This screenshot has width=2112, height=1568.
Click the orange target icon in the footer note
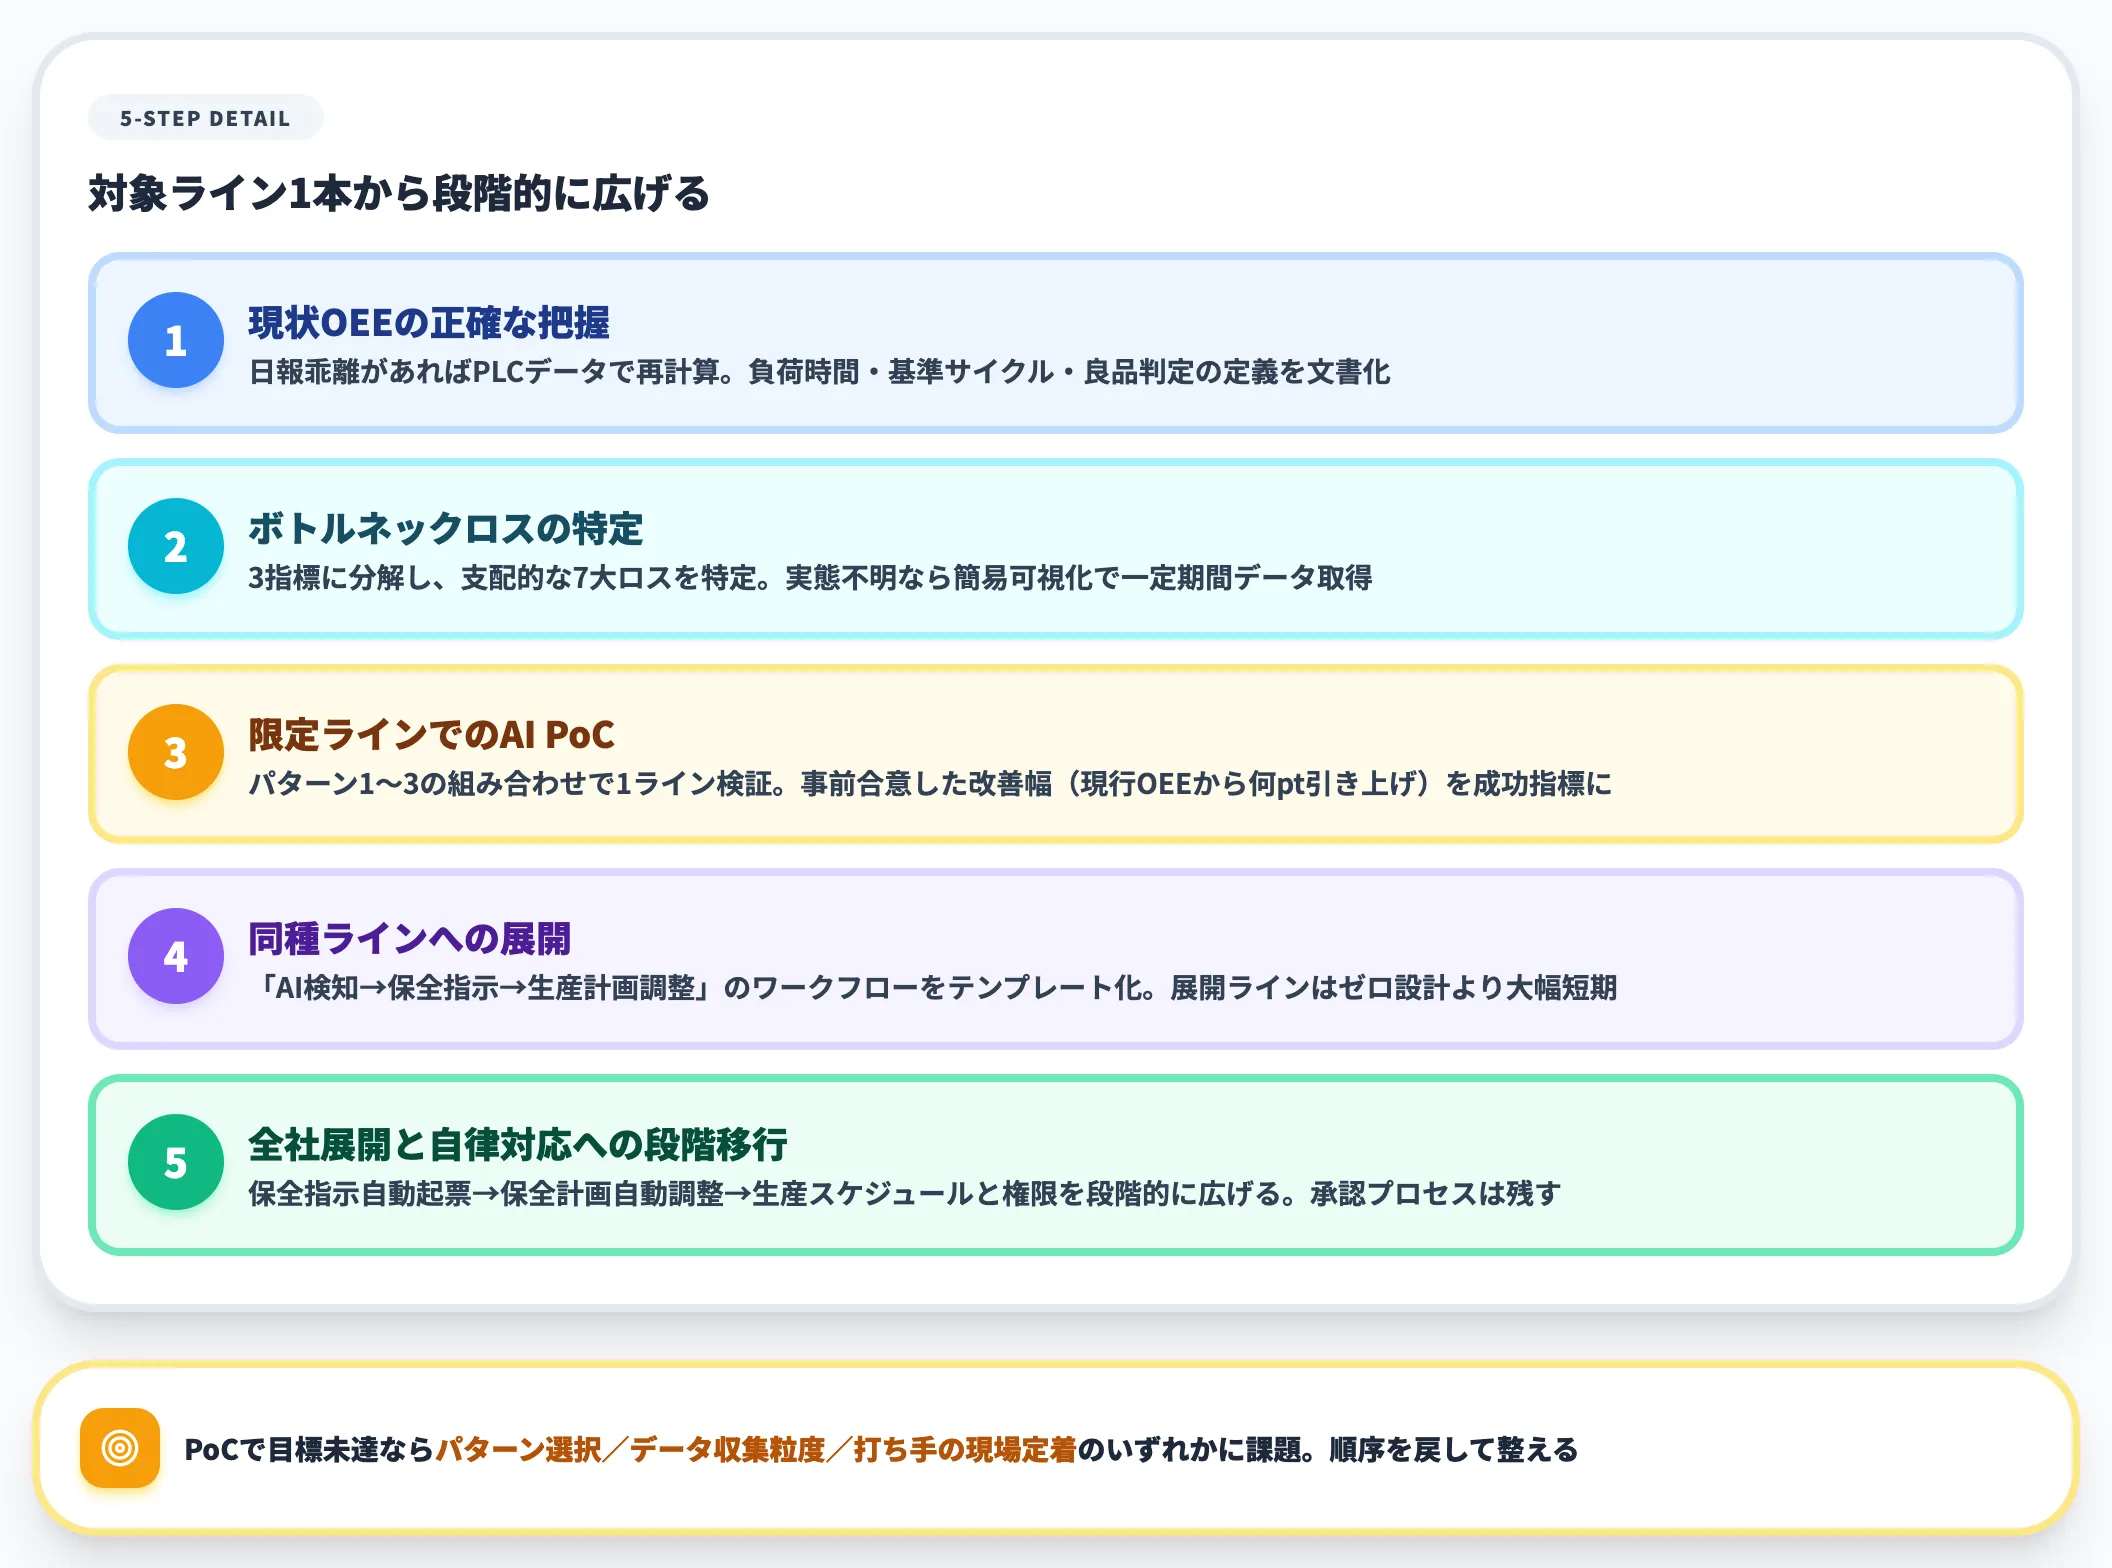[120, 1448]
